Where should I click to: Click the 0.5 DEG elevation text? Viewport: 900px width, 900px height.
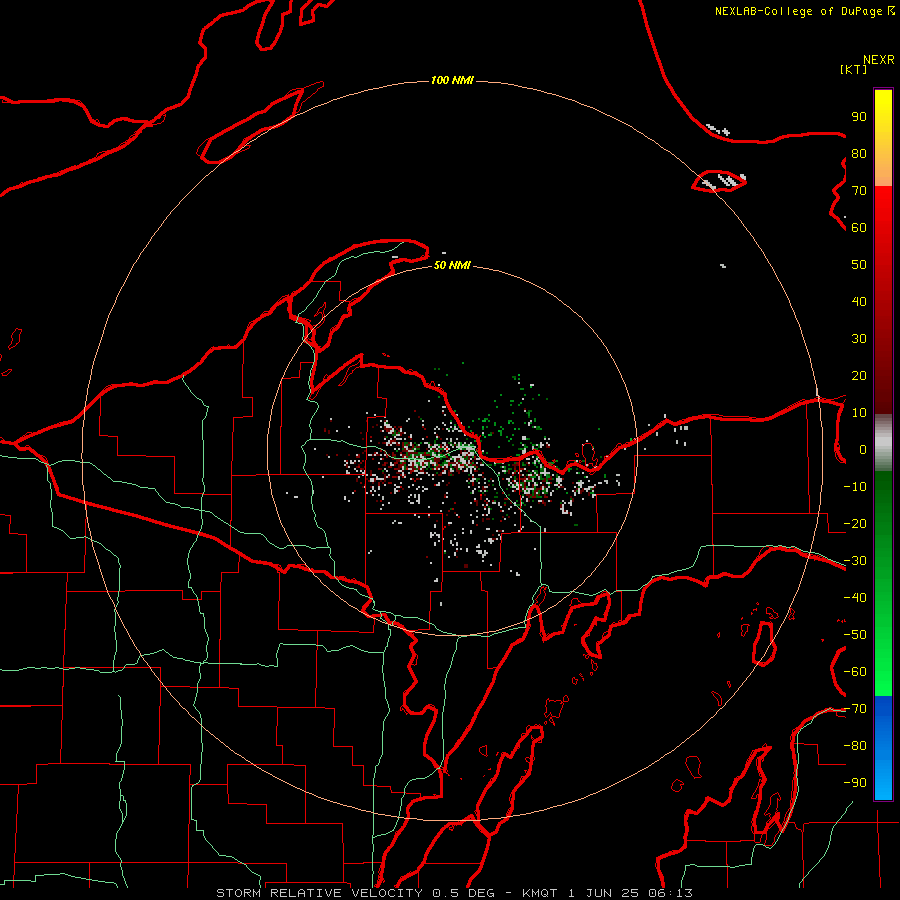coord(463,893)
